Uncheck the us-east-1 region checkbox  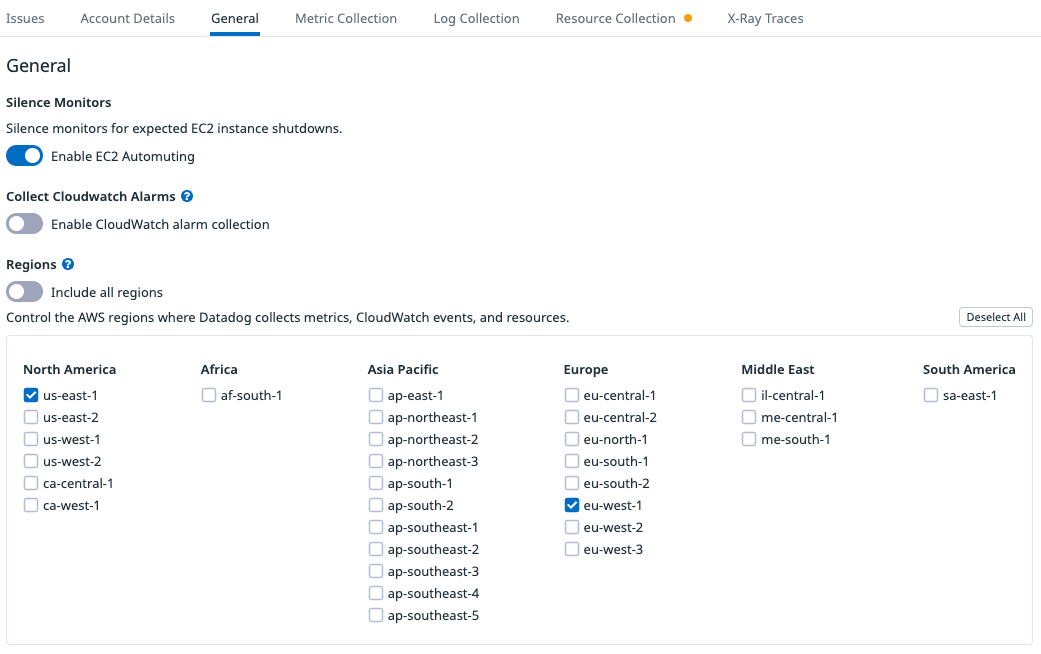pyautogui.click(x=31, y=395)
